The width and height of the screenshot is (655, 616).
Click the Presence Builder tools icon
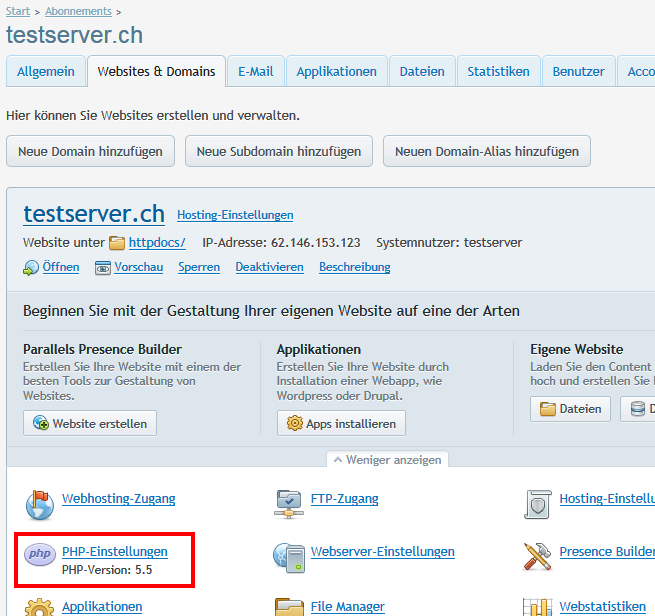tap(537, 555)
